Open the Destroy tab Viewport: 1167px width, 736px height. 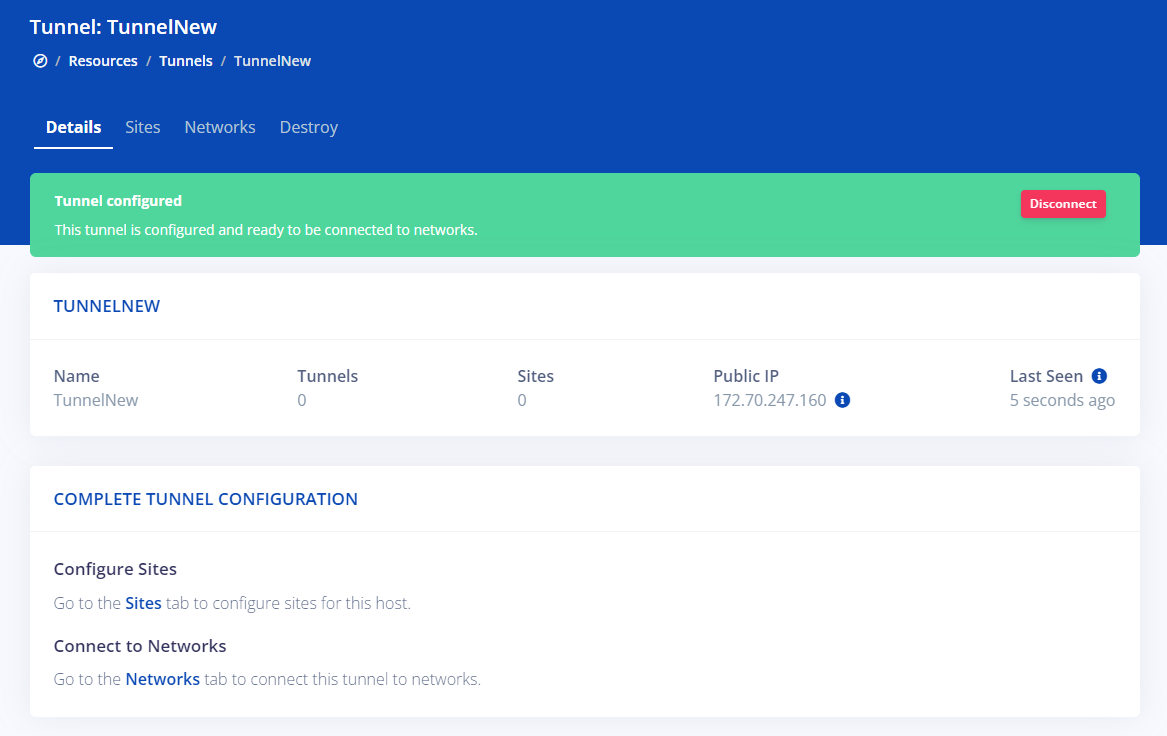[309, 127]
